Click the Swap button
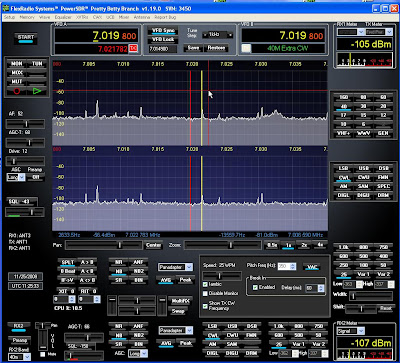This screenshot has width=400, height=363. tap(178, 311)
